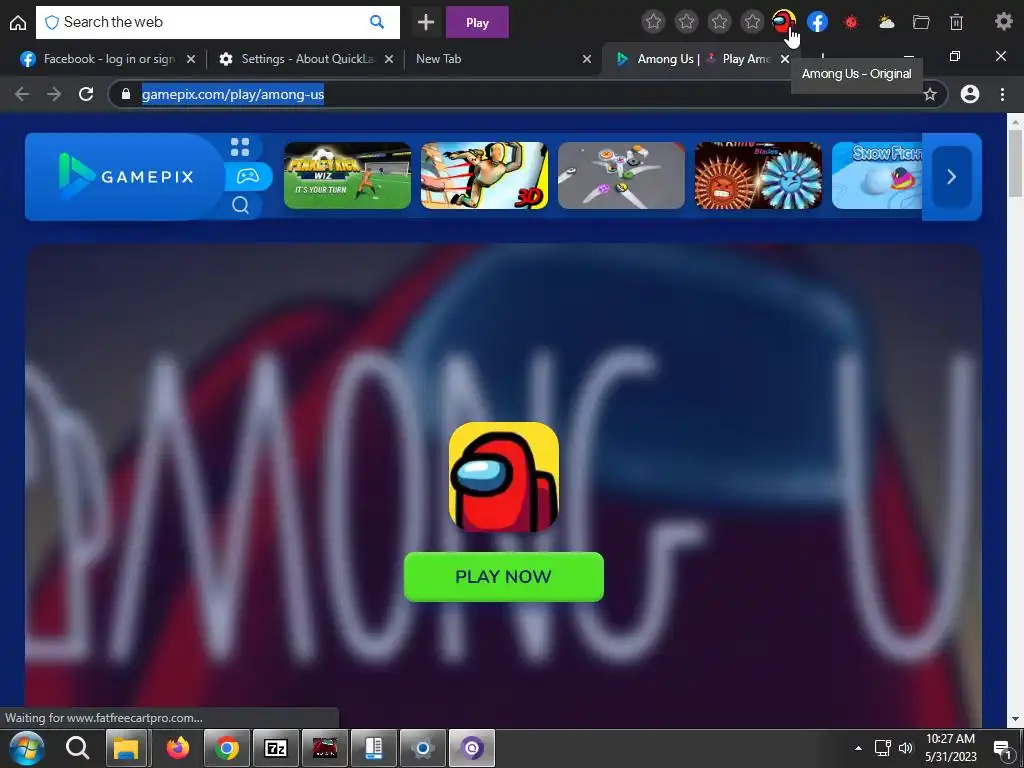Viewport: 1024px width, 768px height.
Task: Click the Search the web field
Action: point(217,22)
